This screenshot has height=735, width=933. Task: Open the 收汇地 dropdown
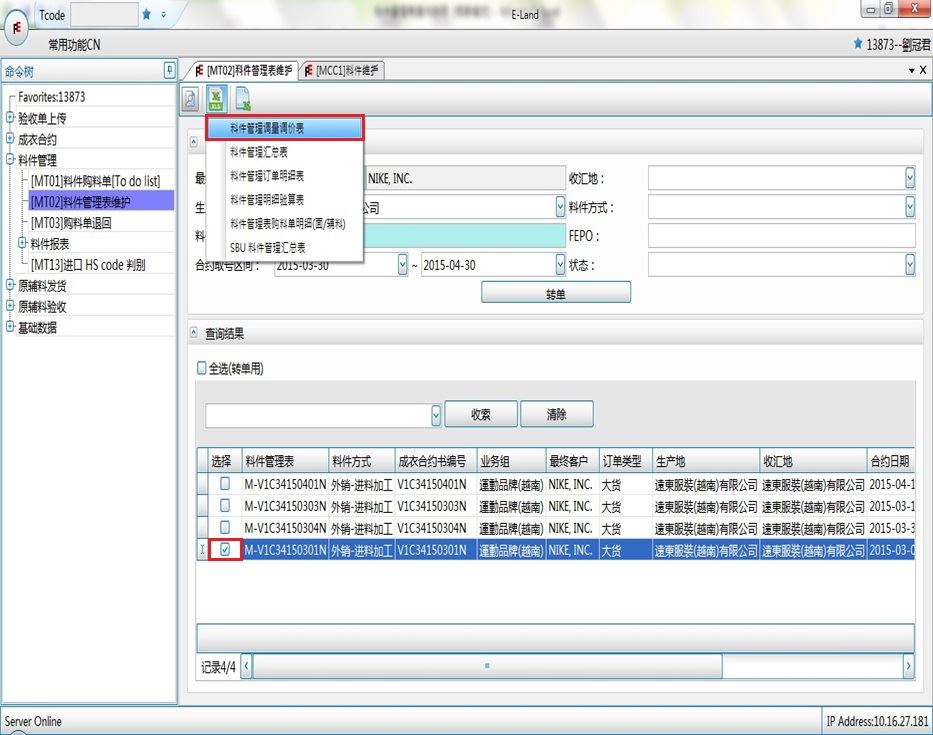[909, 178]
